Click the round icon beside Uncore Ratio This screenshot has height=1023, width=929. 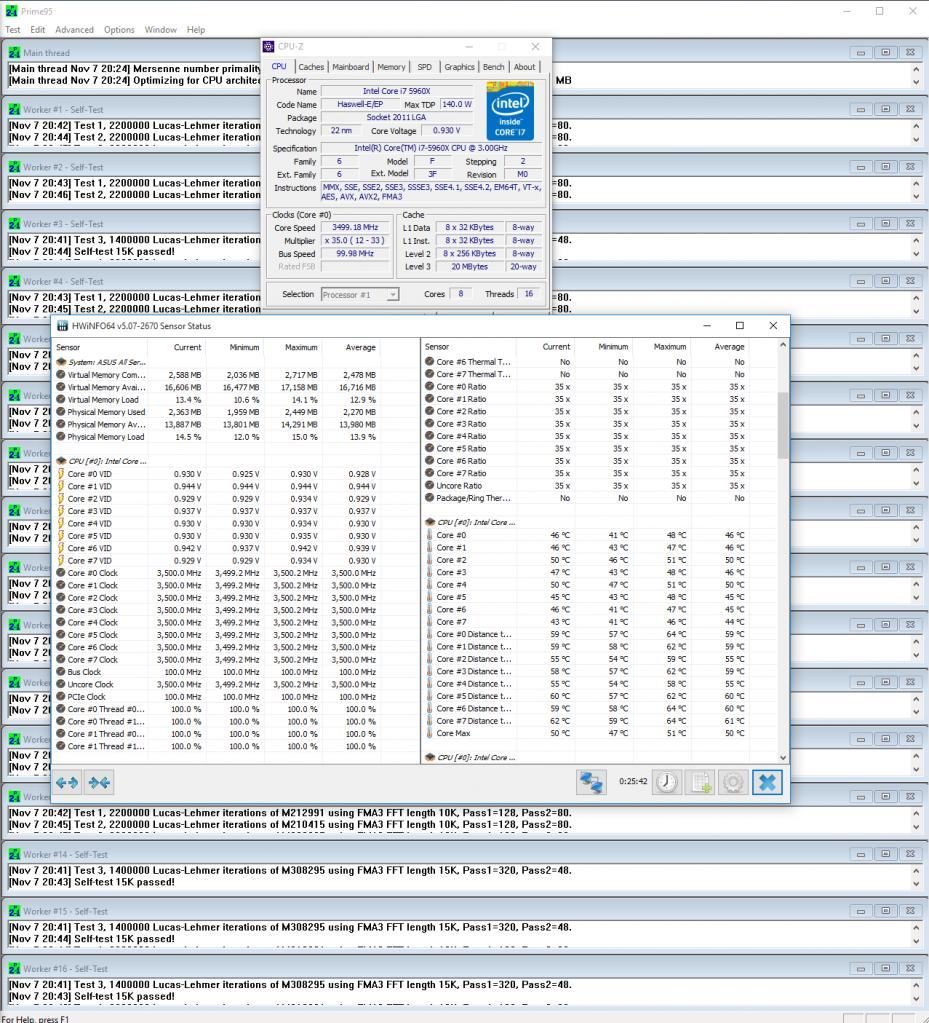tap(429, 485)
